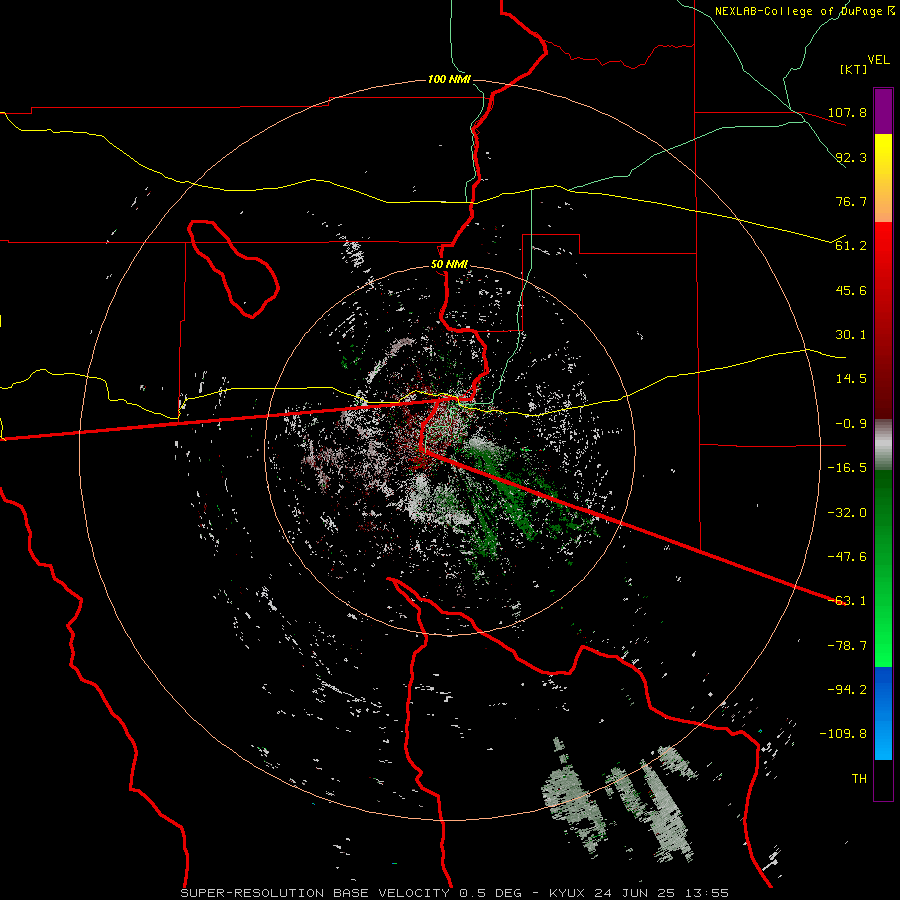Select the 30.1 scale value
900x900 pixels.
pos(851,335)
